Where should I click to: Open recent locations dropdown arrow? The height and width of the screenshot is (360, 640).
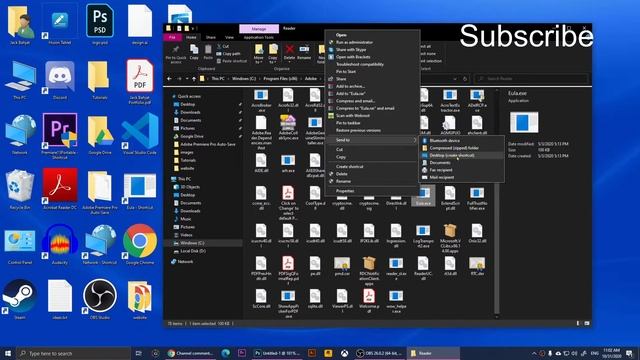click(x=187, y=78)
